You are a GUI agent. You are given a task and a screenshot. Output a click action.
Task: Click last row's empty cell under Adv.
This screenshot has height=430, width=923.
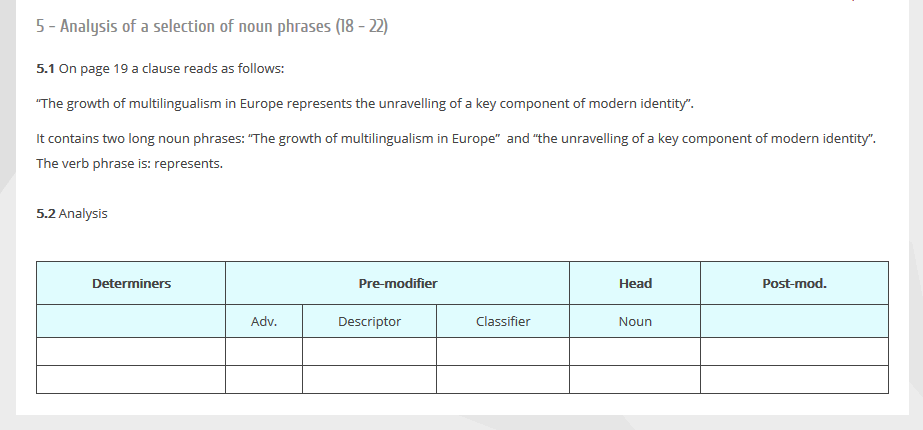tap(264, 380)
